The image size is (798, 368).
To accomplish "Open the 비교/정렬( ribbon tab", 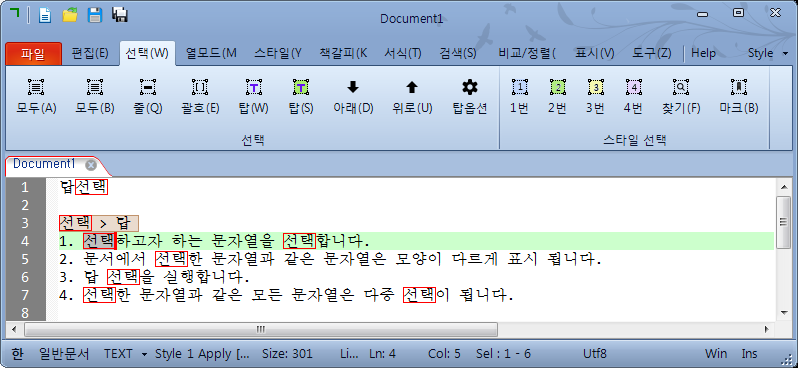I will [x=526, y=53].
